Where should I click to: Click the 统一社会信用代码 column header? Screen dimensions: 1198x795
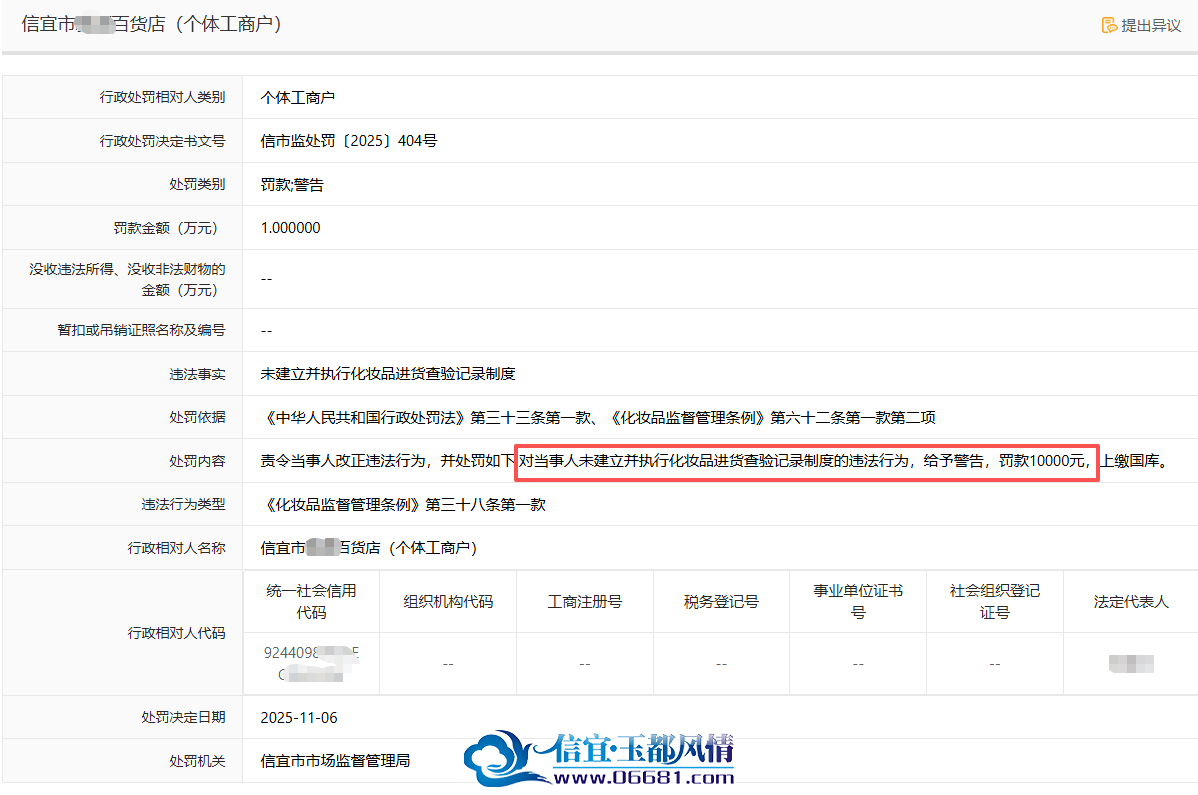311,601
